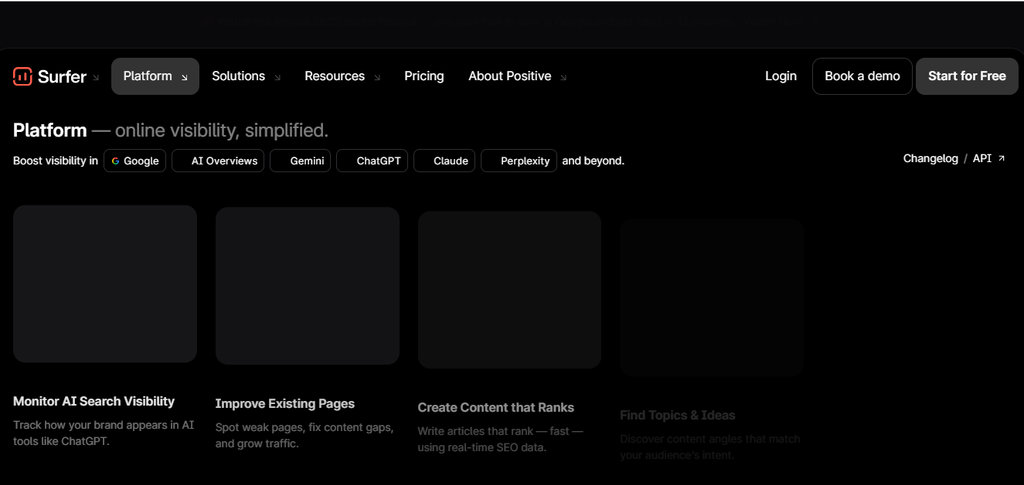Open the Resources menu
The width and height of the screenshot is (1024, 485).
click(334, 76)
